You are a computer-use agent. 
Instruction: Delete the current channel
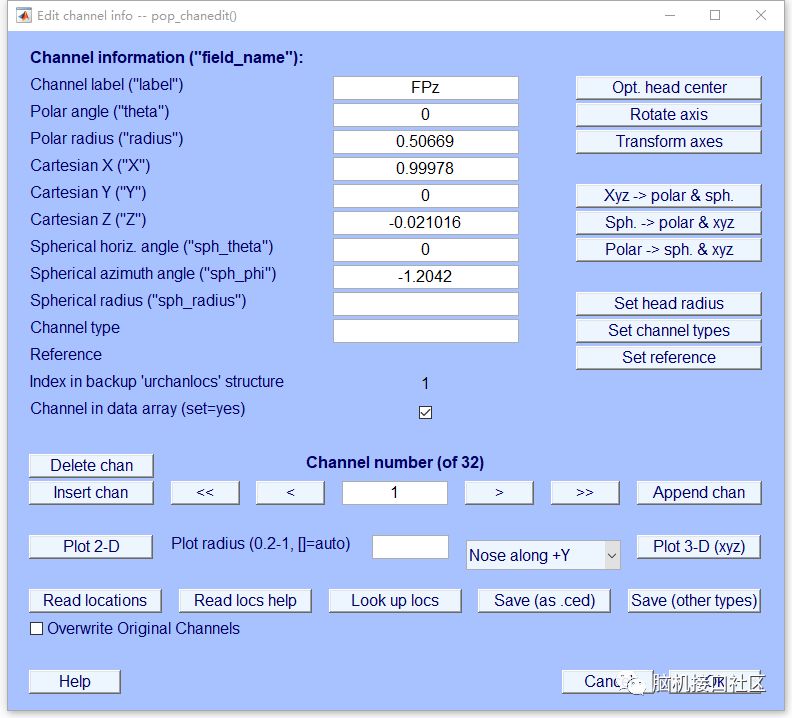(x=91, y=465)
